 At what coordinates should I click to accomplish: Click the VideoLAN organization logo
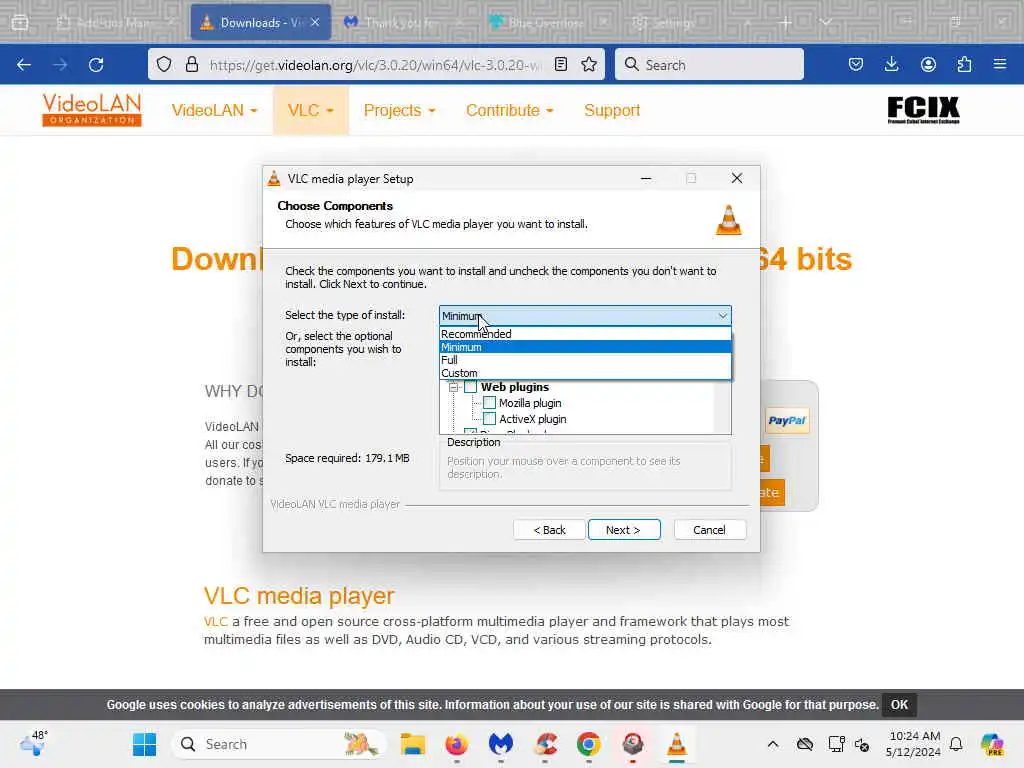tap(91, 109)
